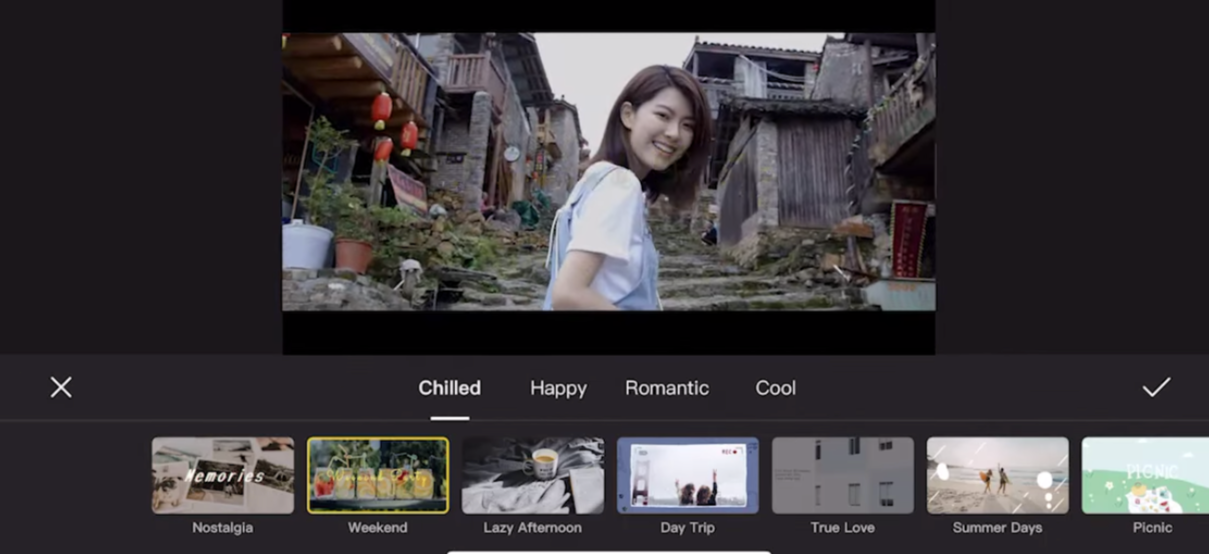Apply the Lazy Afternoon coffee cup thumbnail

pos(533,475)
